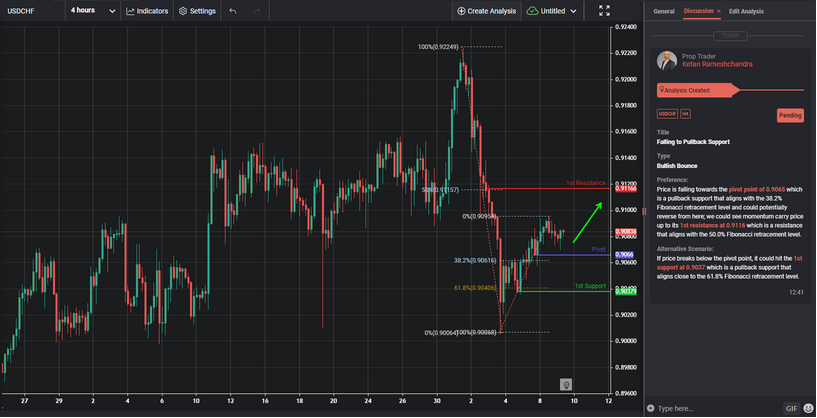Select the 1st Support price label
The image size is (817, 418).
point(624,292)
